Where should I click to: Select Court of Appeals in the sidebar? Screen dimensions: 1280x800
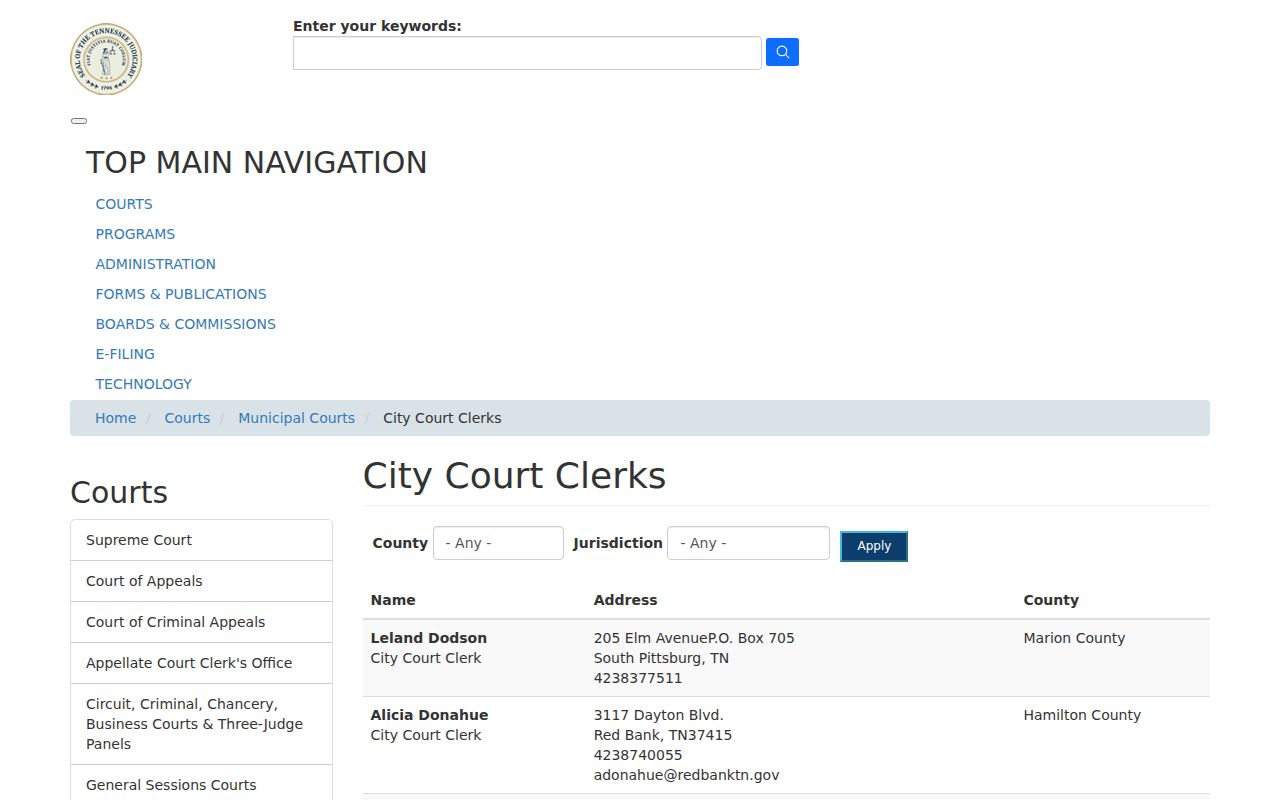[x=201, y=581]
